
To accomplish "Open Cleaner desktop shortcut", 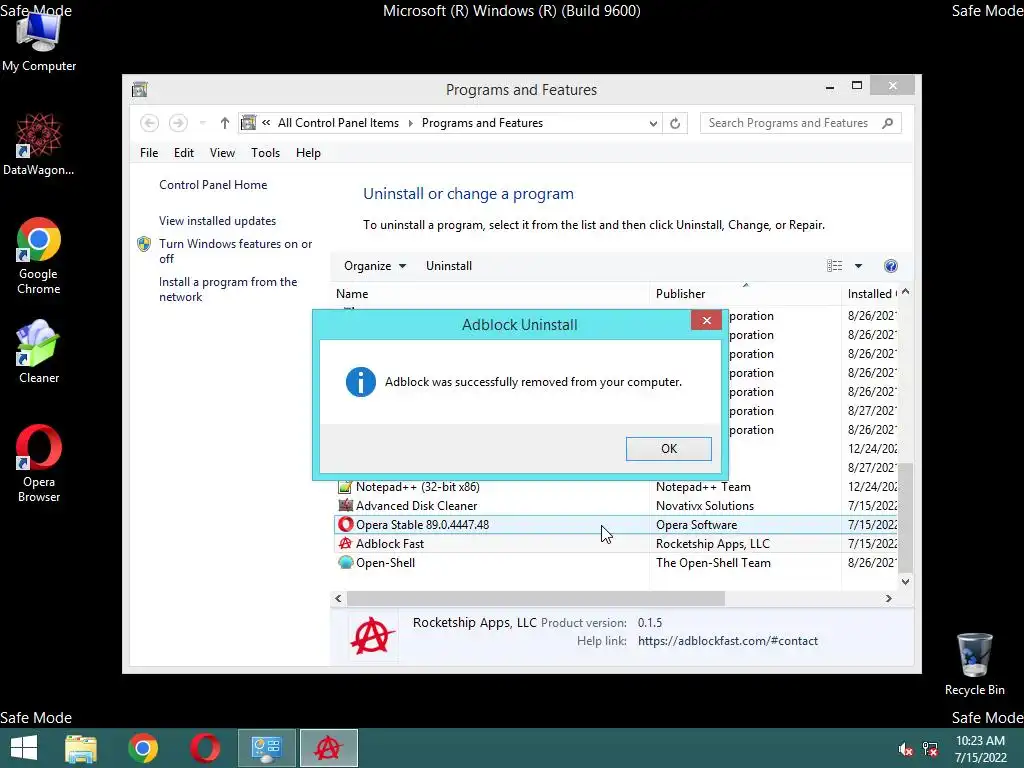I will click(39, 351).
